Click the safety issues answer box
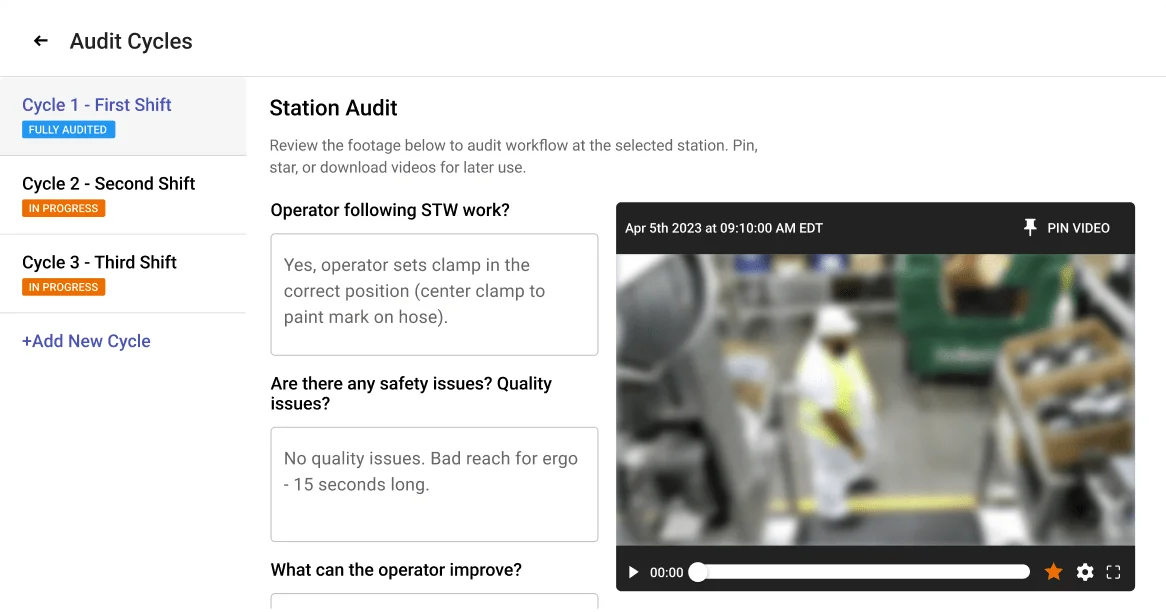Image resolution: width=1166 pixels, height=612 pixels. (434, 484)
